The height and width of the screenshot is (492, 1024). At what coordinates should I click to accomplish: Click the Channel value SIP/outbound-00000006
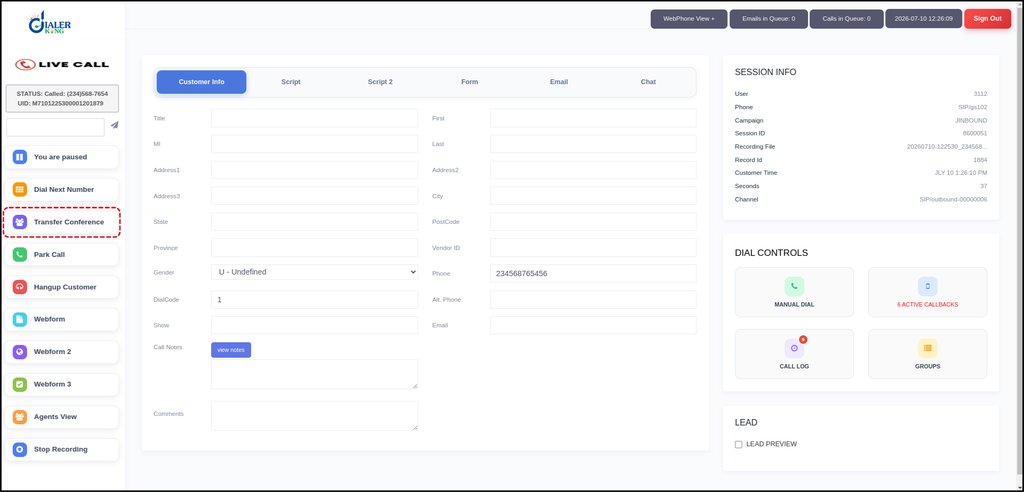(953, 199)
